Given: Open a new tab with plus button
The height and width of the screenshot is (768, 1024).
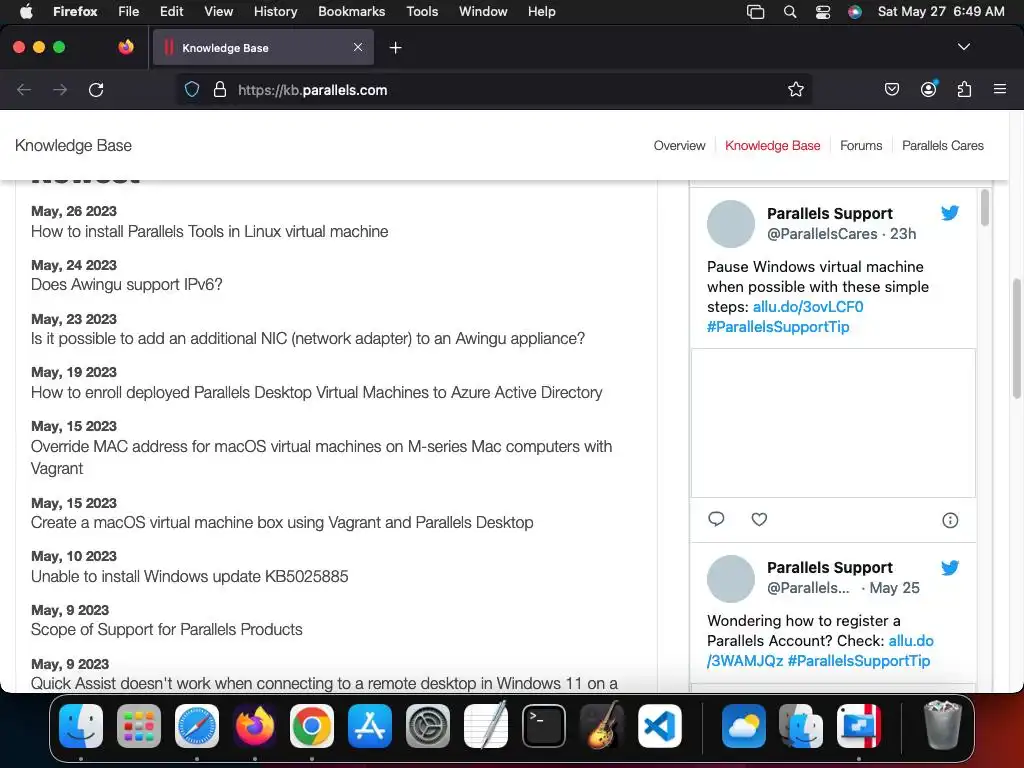Looking at the screenshot, I should pyautogui.click(x=395, y=48).
